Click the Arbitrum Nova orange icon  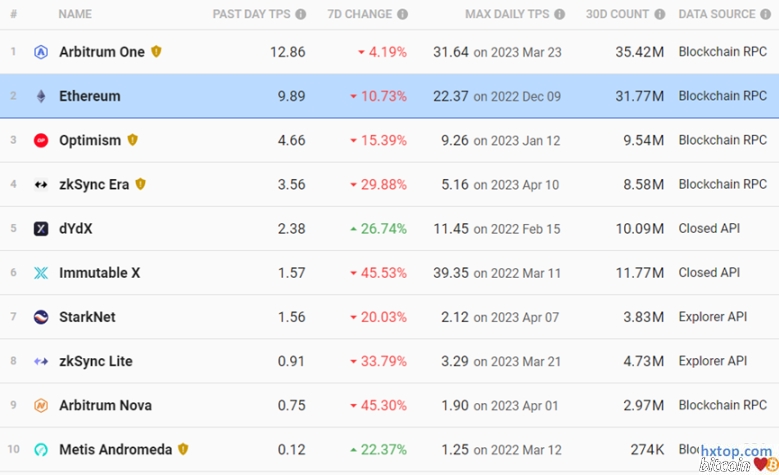[x=41, y=406]
